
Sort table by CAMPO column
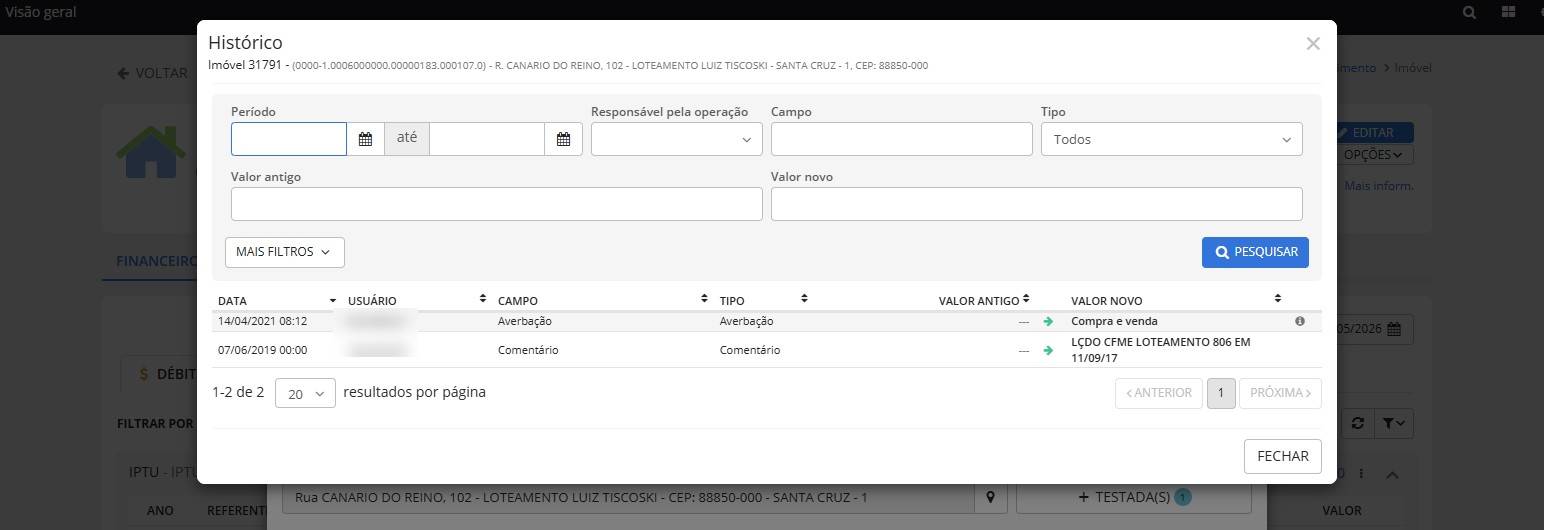(x=602, y=300)
